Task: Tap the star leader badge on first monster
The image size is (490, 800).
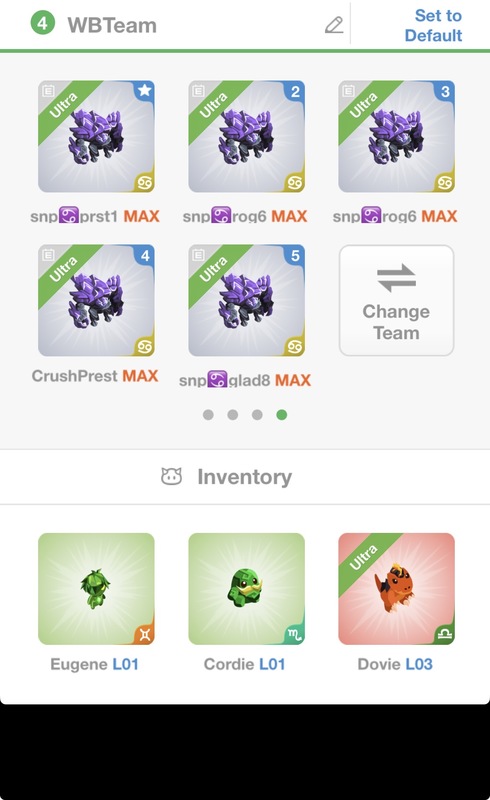Action: [x=144, y=90]
